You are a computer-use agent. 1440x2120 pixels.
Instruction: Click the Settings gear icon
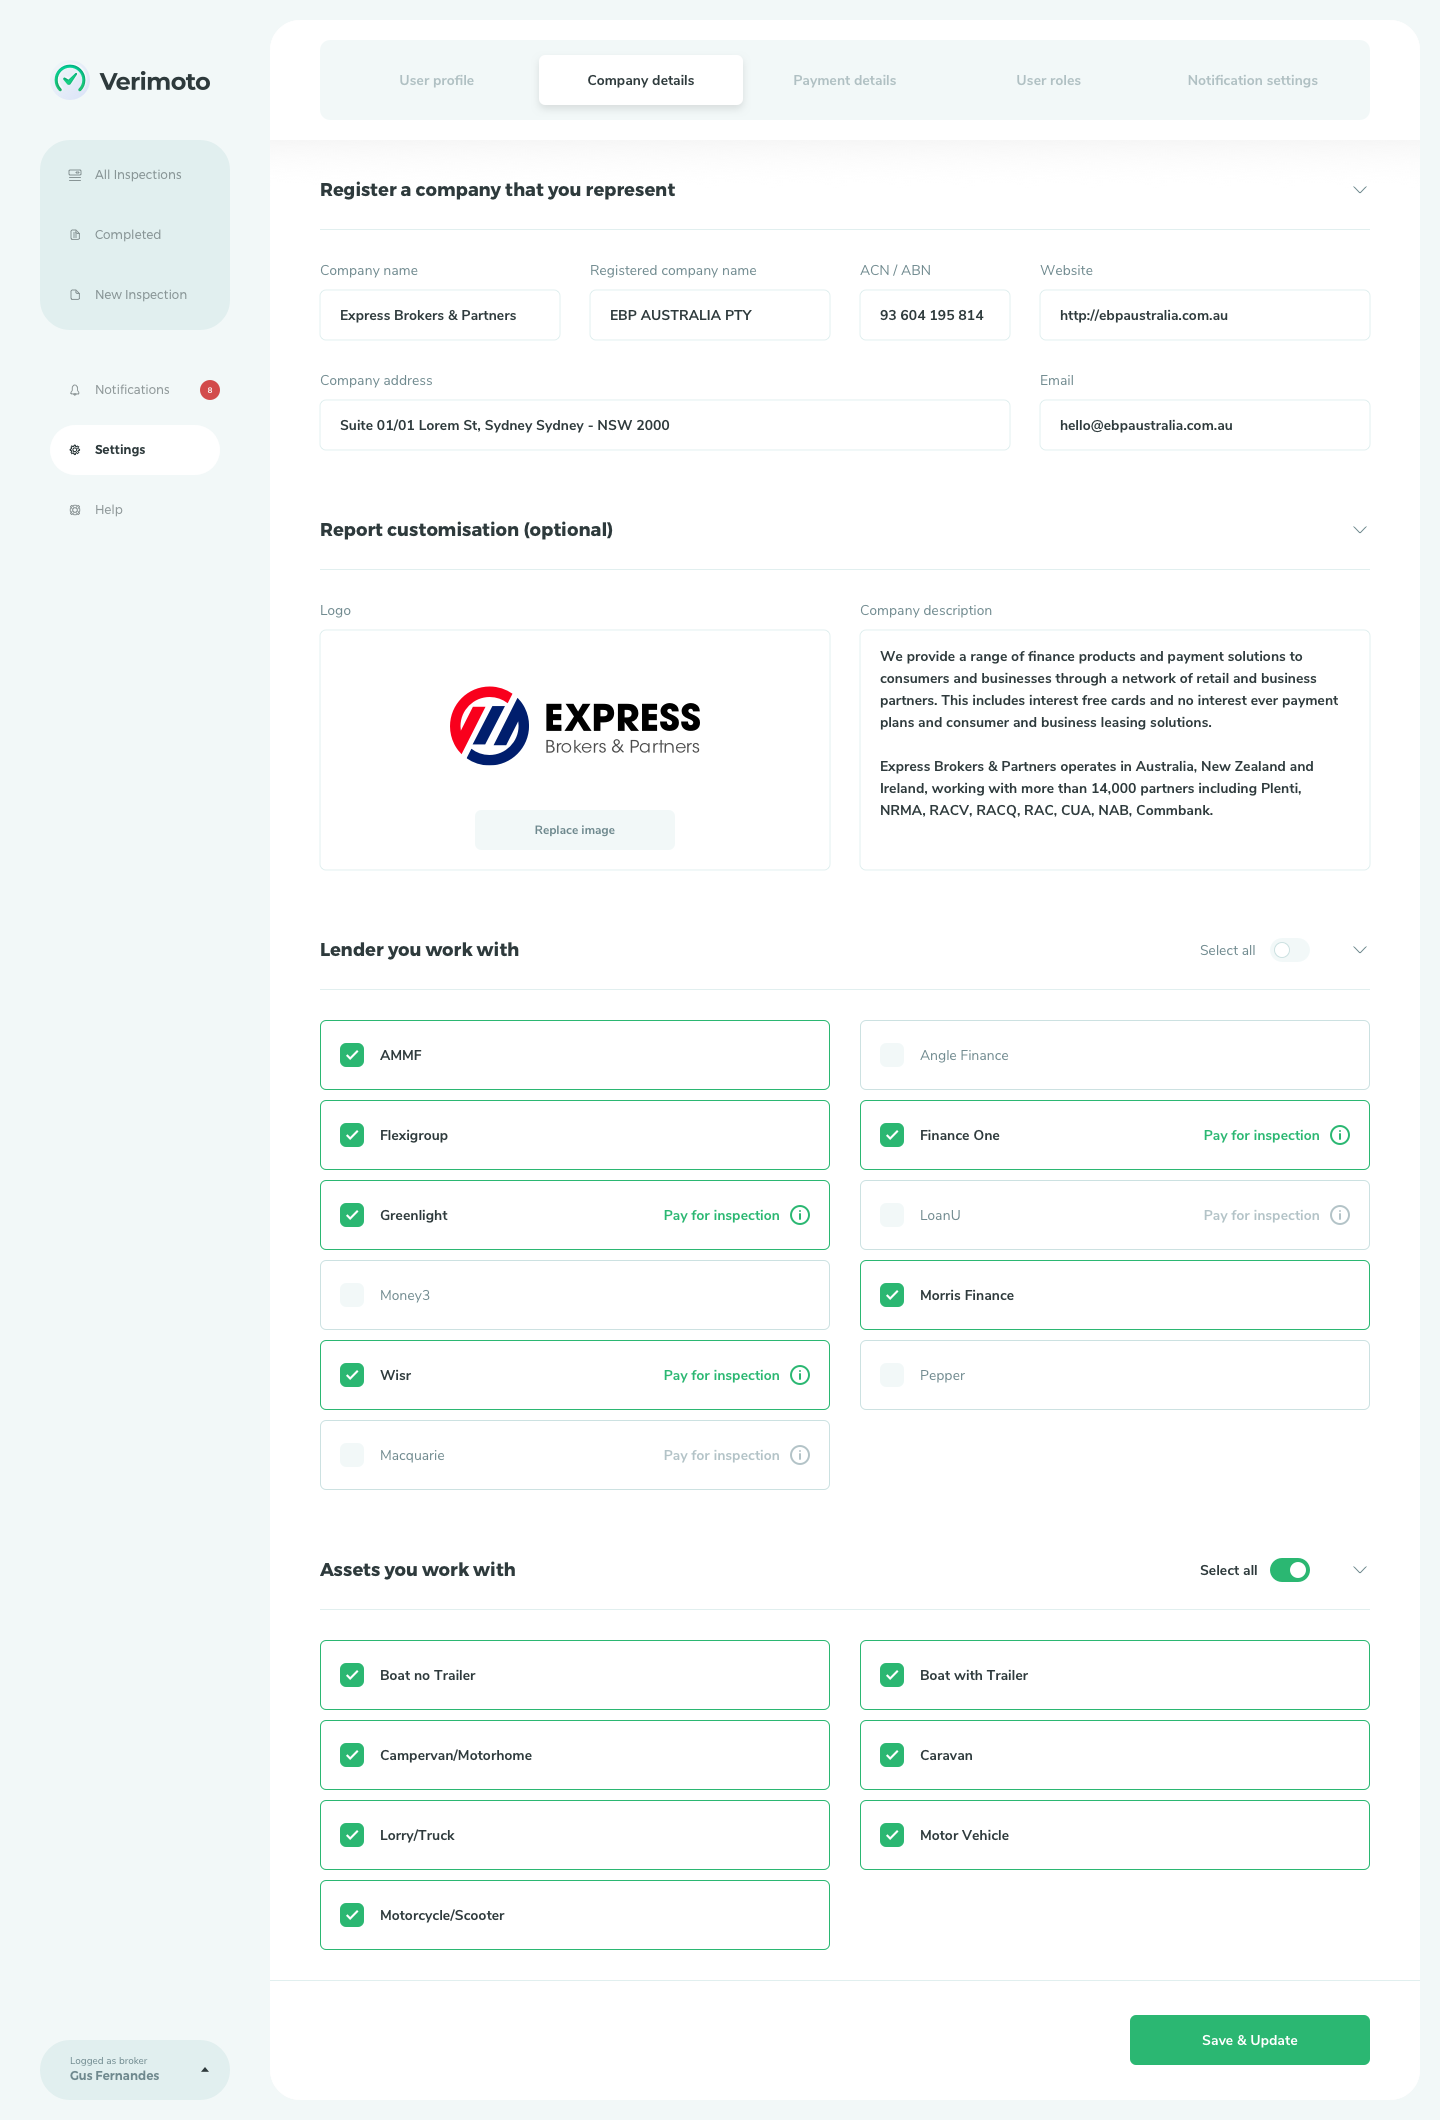[75, 450]
